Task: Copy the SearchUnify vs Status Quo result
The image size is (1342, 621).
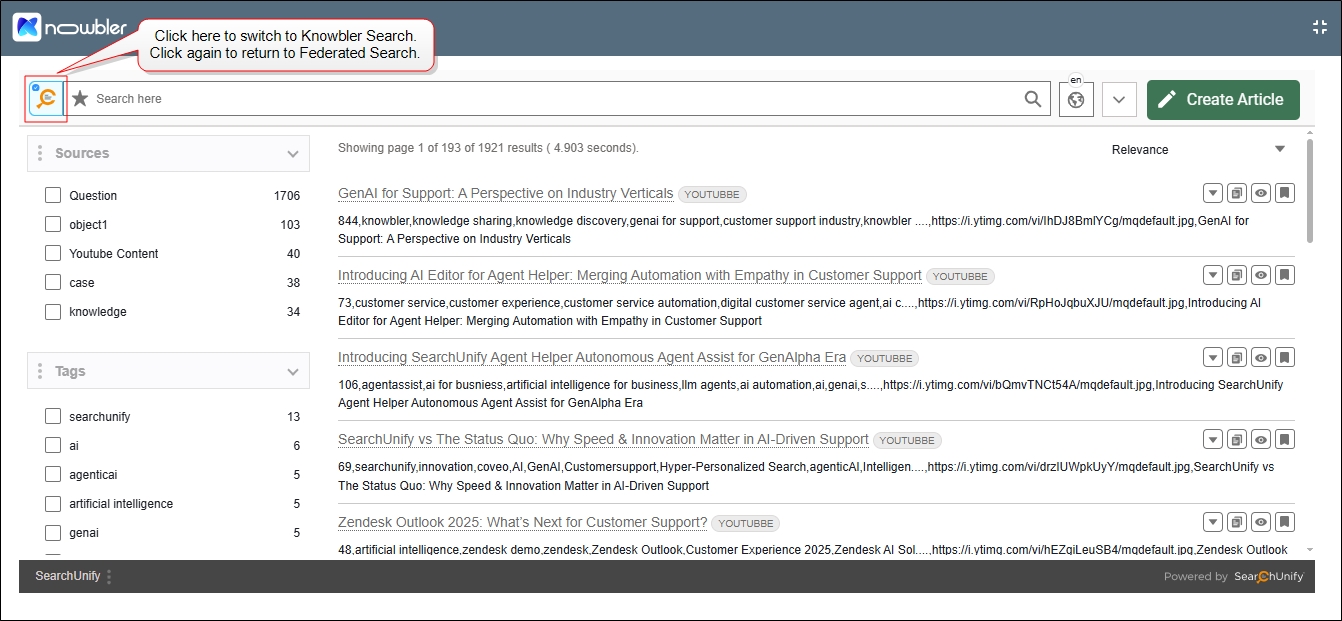Action: 1237,439
